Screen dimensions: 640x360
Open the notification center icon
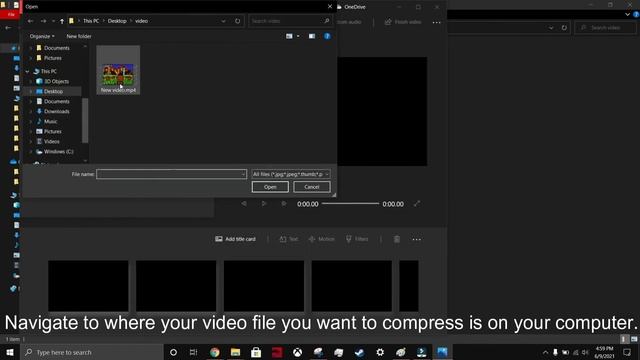627,352
